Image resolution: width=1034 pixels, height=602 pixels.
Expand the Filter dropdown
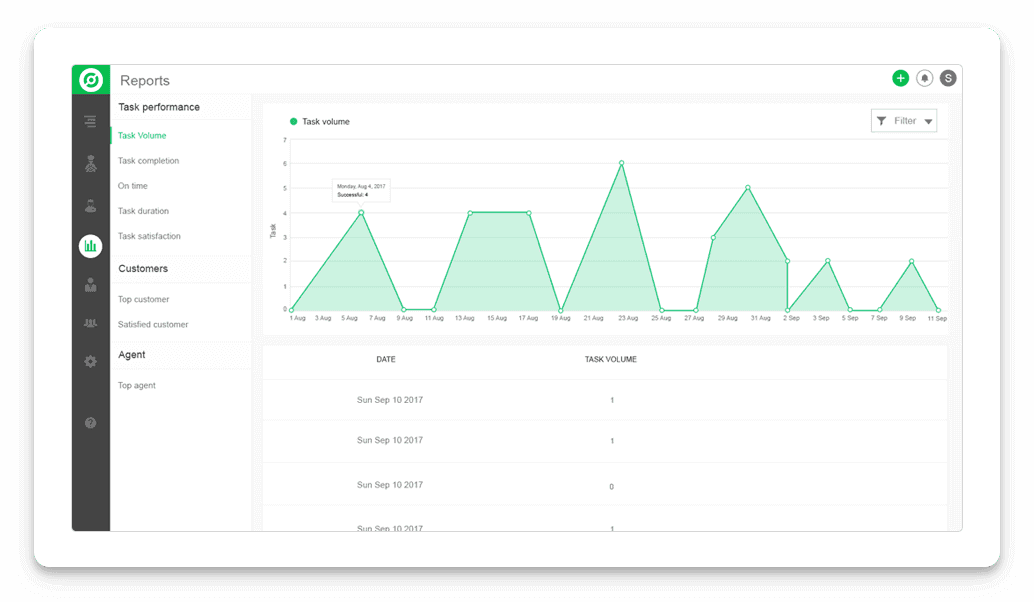904,121
